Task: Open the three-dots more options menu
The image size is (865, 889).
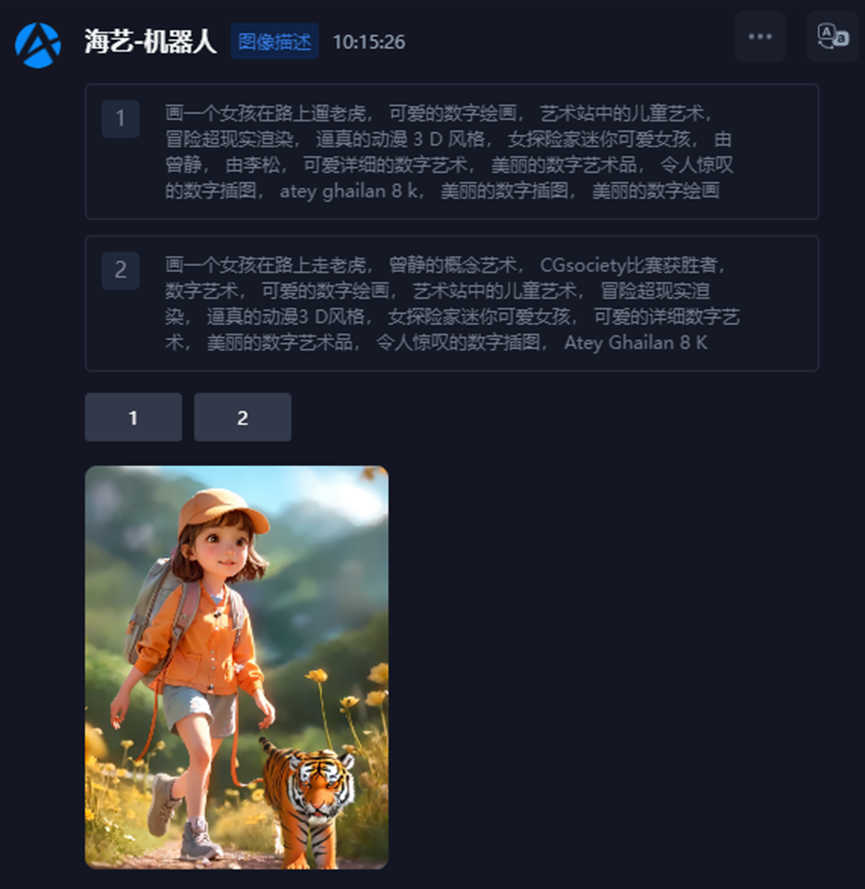Action: point(760,36)
